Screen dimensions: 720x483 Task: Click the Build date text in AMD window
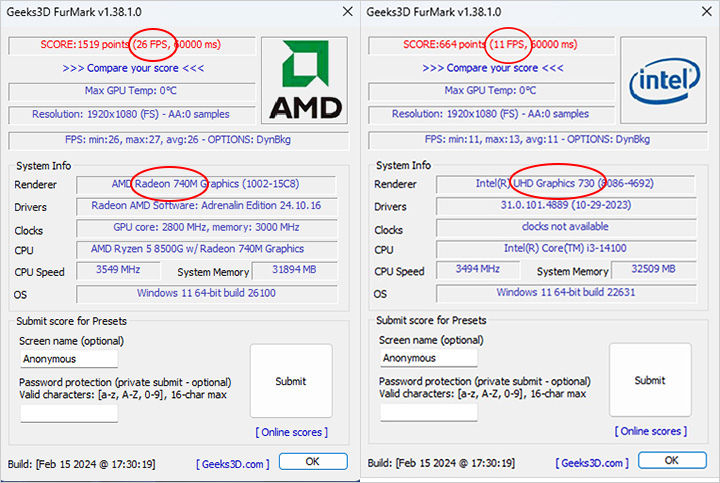pyautogui.click(x=82, y=465)
